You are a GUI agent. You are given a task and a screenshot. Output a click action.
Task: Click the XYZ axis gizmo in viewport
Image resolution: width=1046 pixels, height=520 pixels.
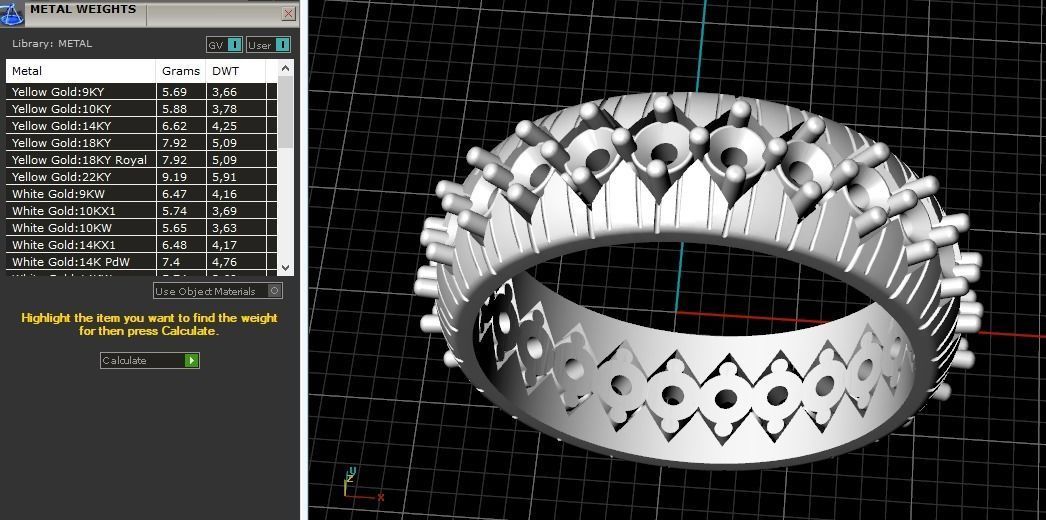pyautogui.click(x=362, y=485)
